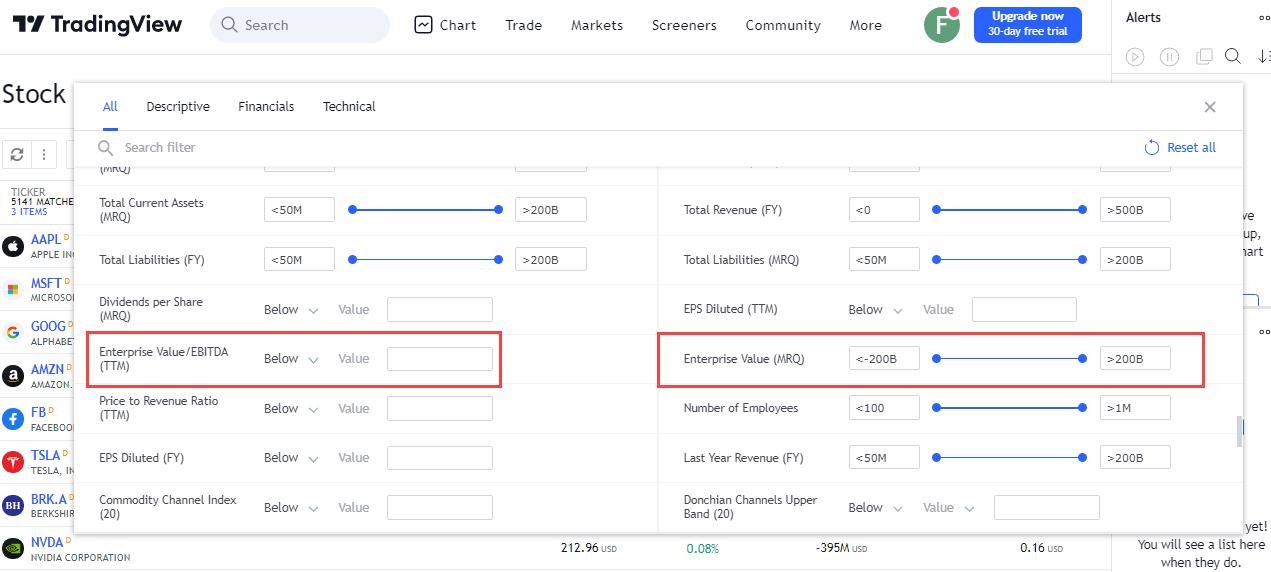Viewport: 1271px width, 572px height.
Task: Click the clone alerts icon
Action: pos(1204,57)
